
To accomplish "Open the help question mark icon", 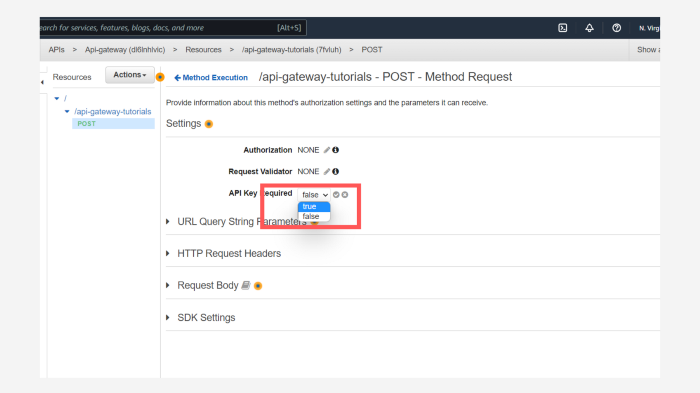I will click(617, 28).
